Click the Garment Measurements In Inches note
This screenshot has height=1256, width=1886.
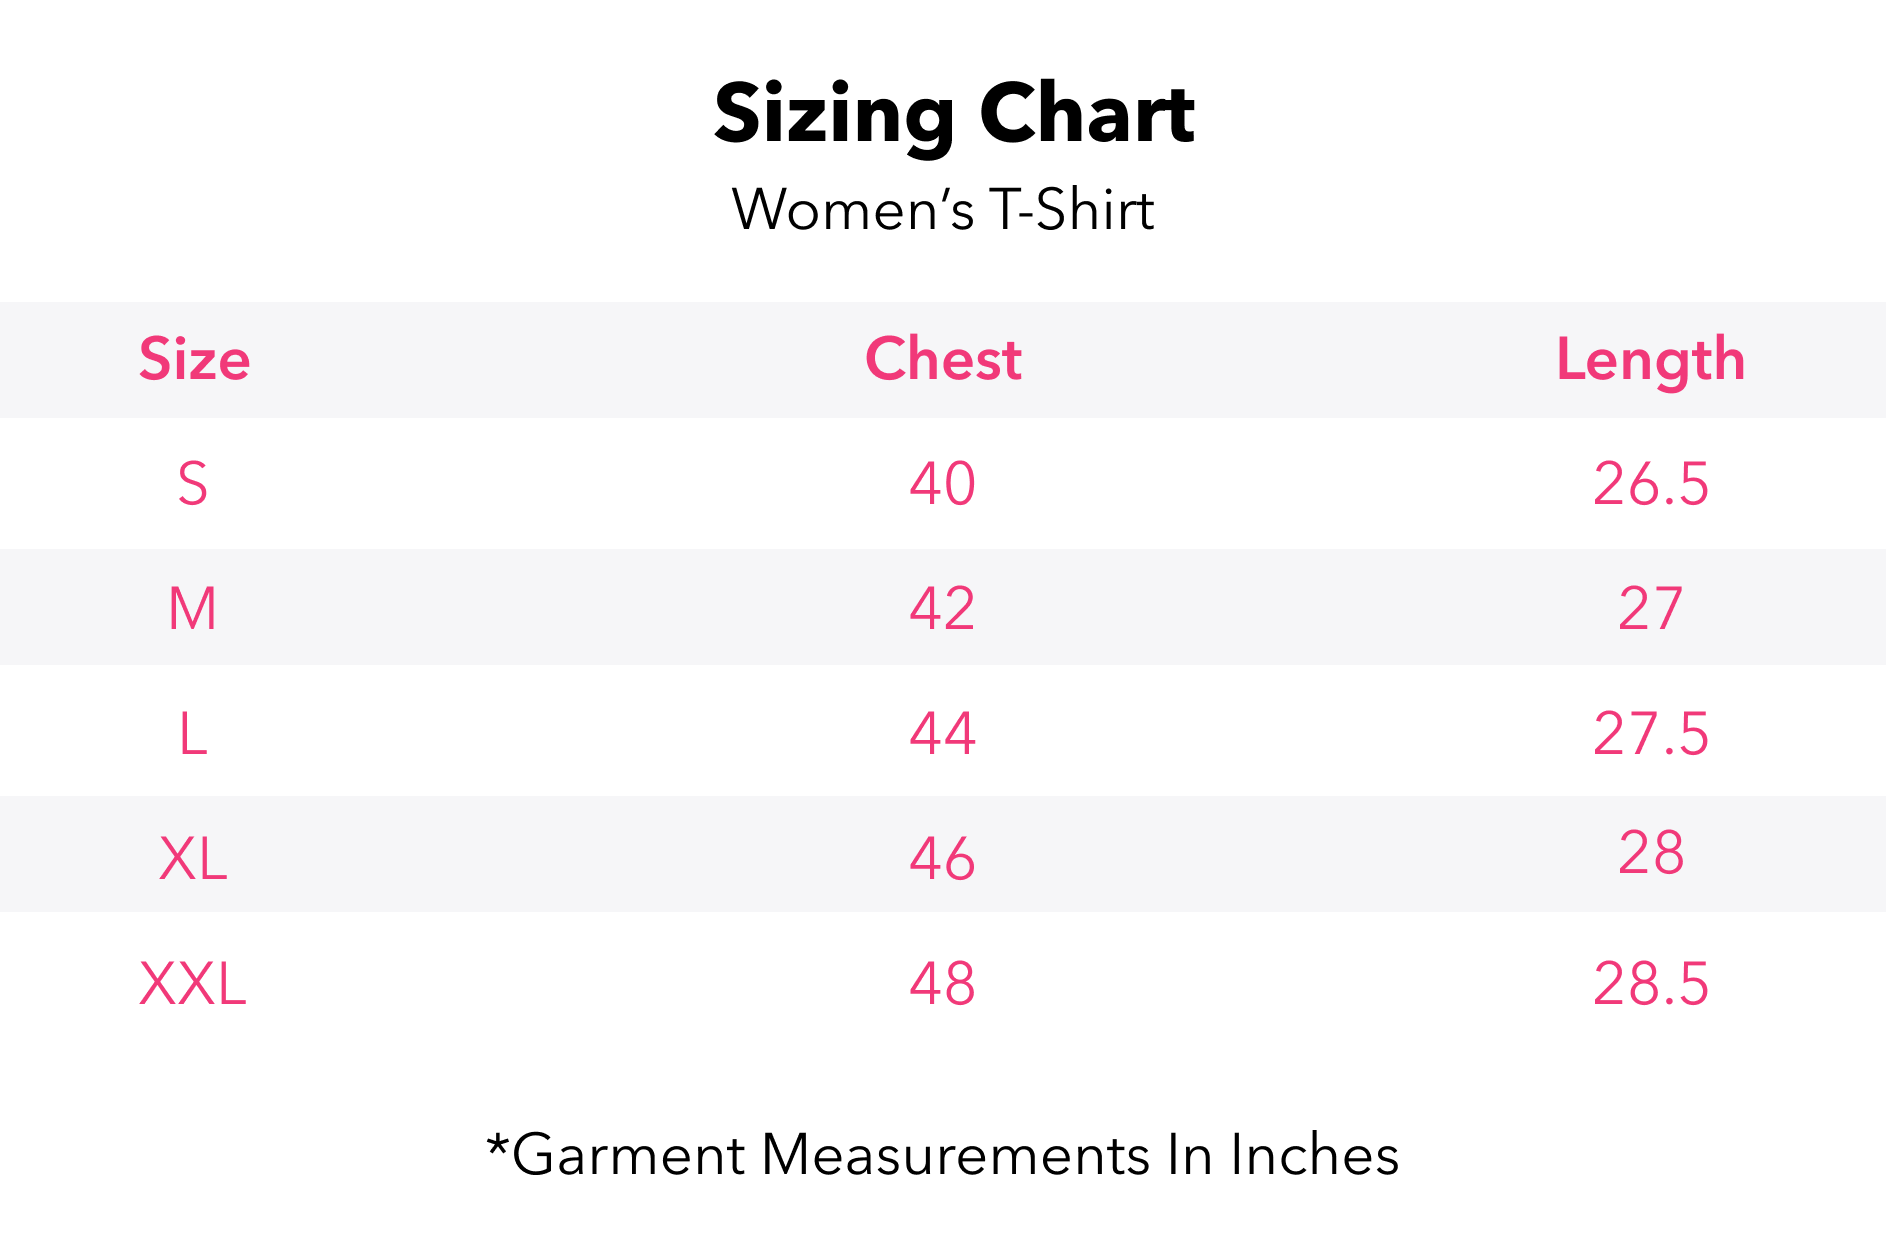[942, 1155]
